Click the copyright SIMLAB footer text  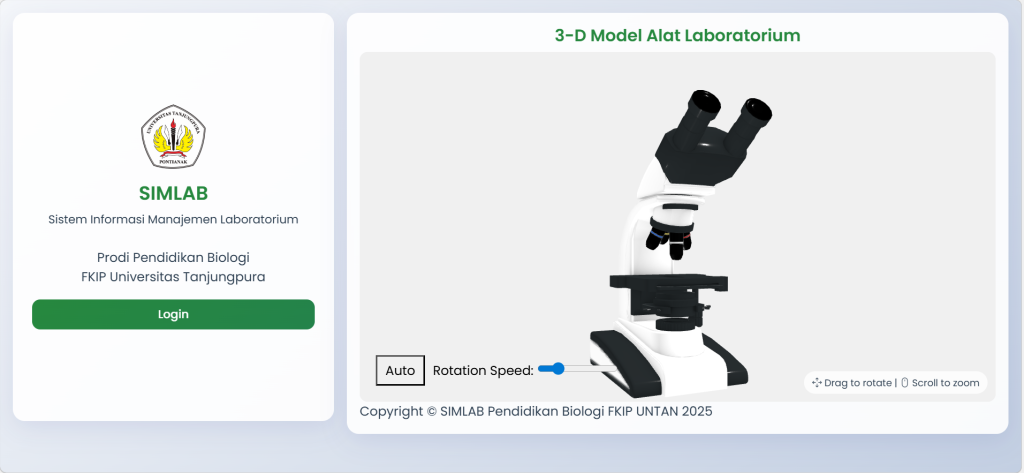coord(535,411)
